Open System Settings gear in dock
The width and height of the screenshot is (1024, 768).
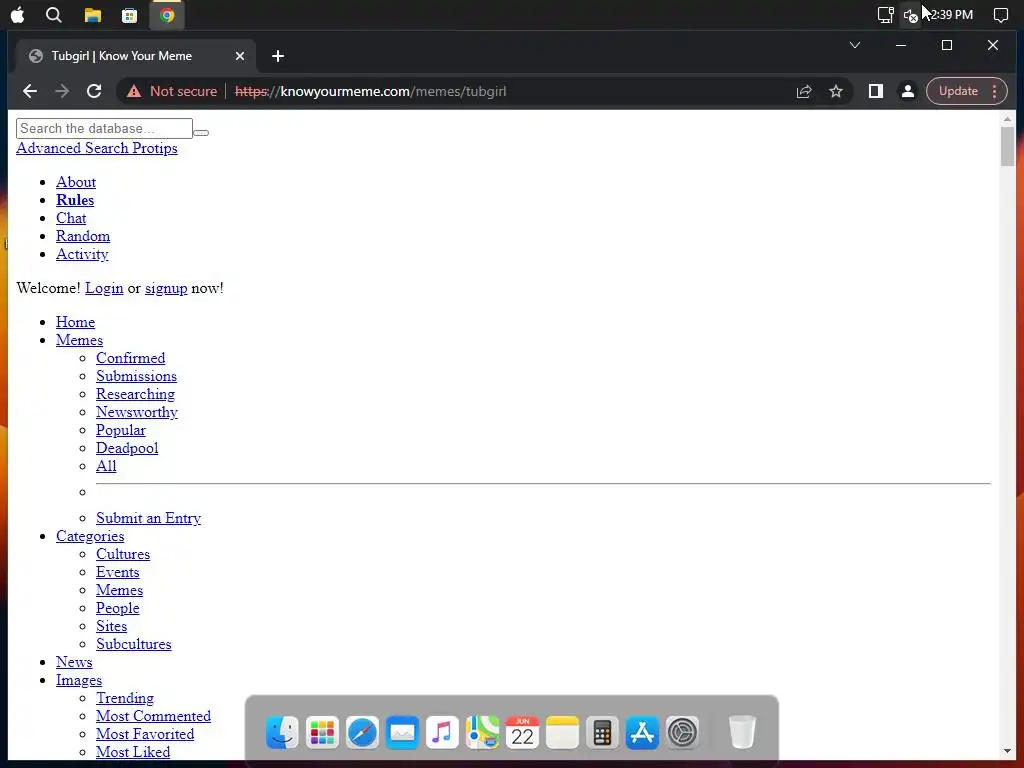682,732
